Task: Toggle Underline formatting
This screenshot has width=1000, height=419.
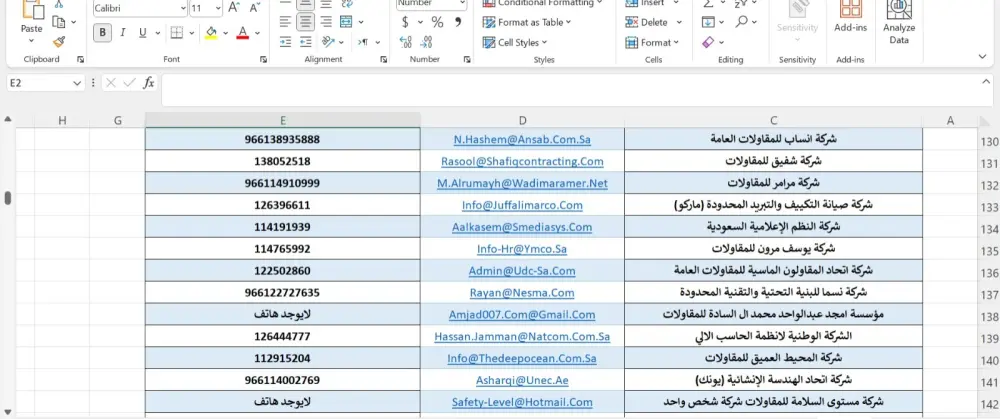Action: coord(142,33)
